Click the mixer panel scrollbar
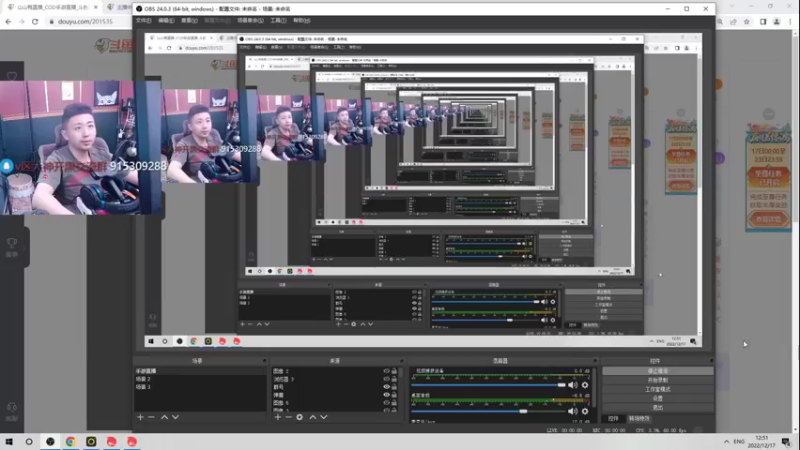The height and width of the screenshot is (450, 800). click(595, 394)
